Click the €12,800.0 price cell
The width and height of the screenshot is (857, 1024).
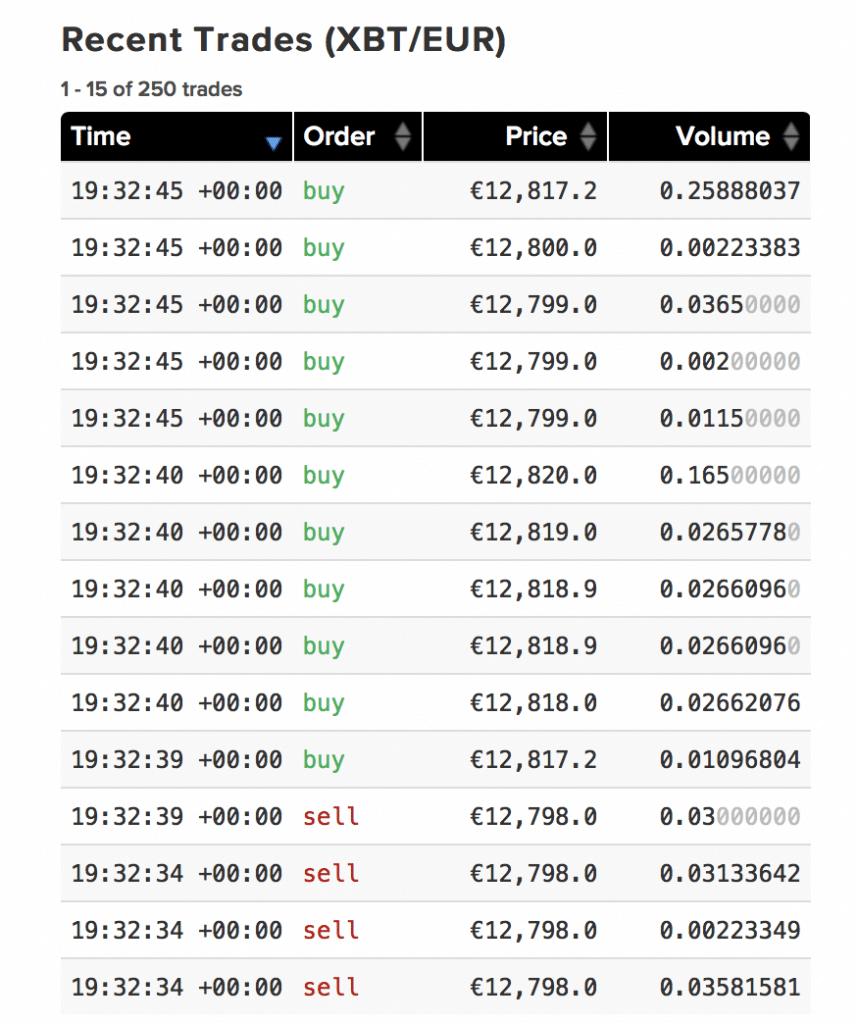pos(533,247)
